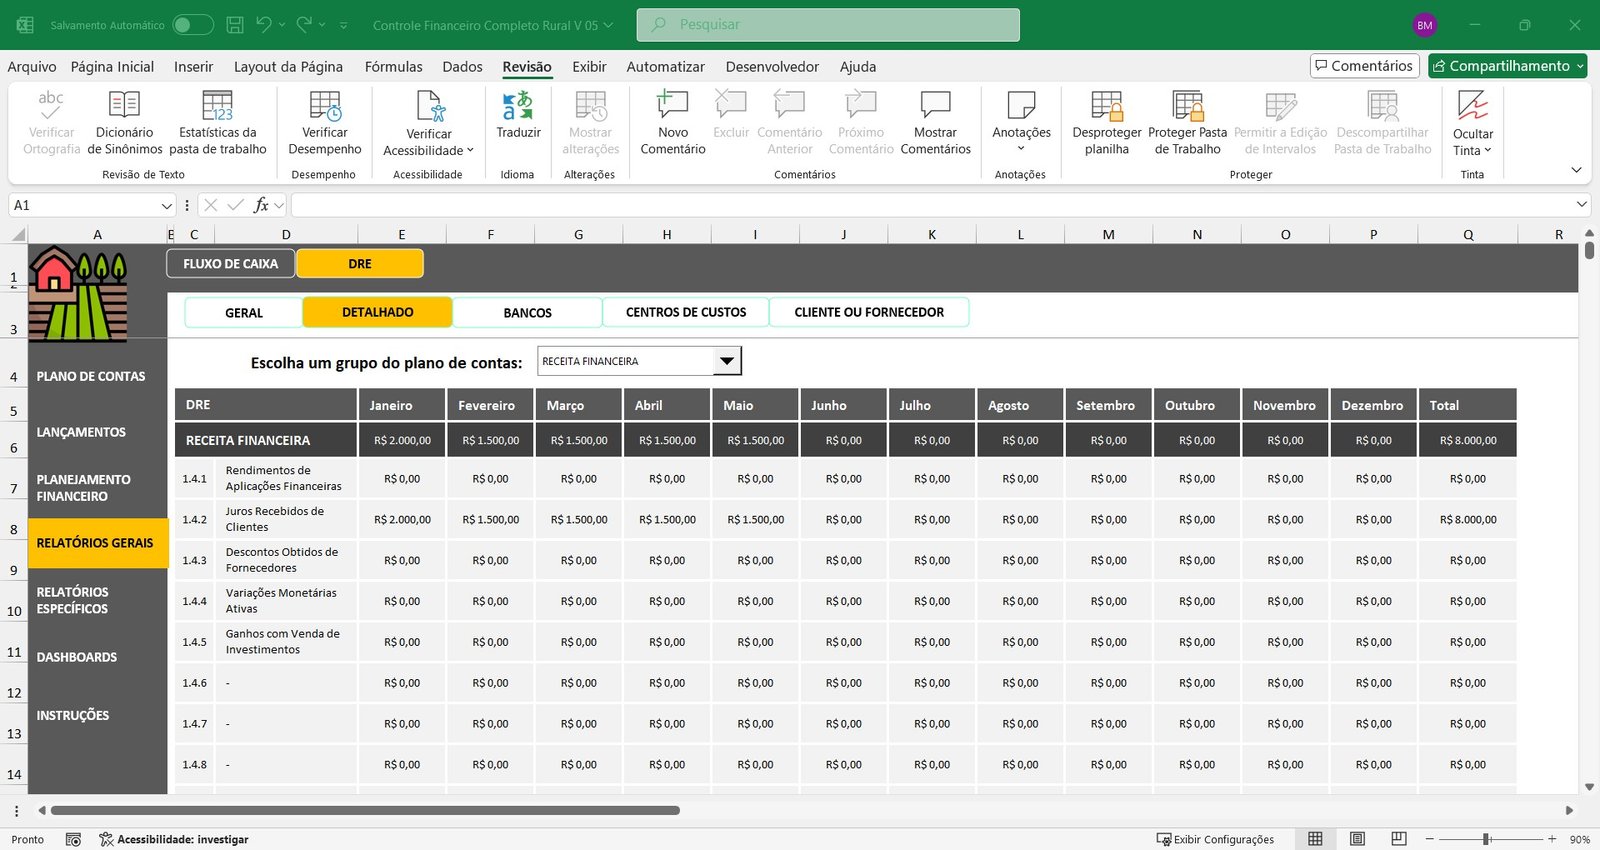Click Proteger Pasta de Trabalho icon

click(1187, 106)
